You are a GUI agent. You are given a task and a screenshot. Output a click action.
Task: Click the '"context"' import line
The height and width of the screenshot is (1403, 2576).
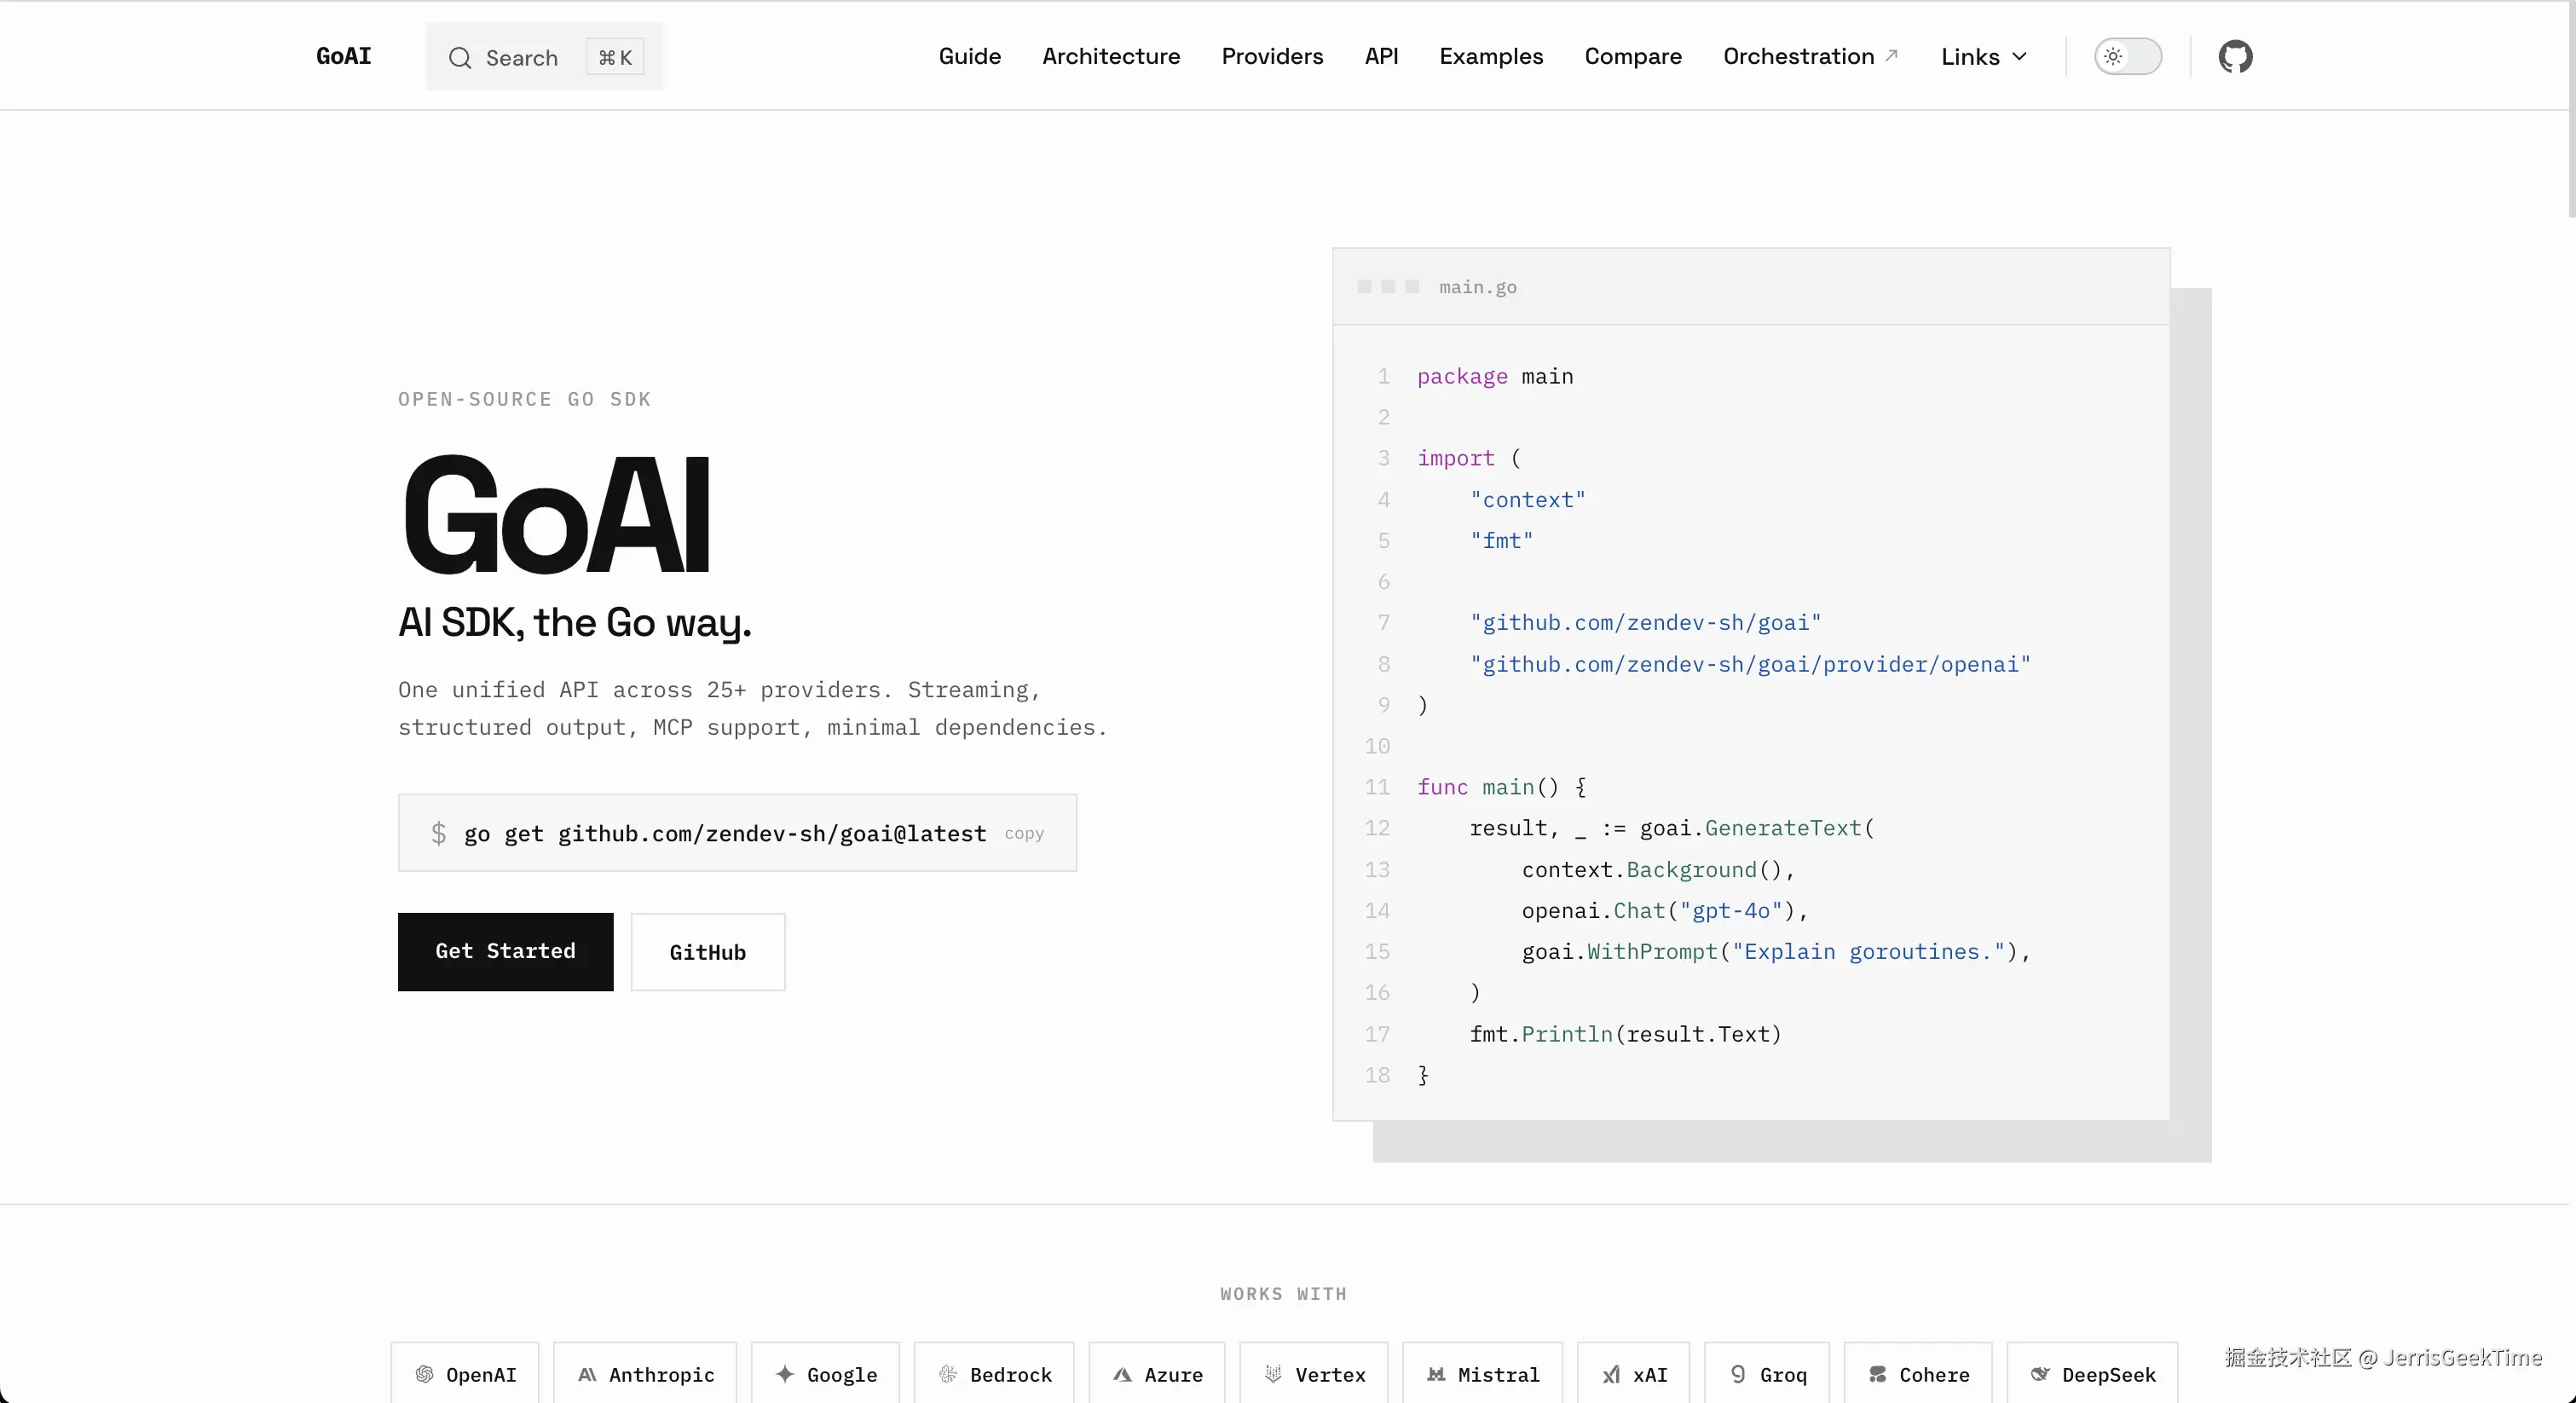coord(1527,499)
